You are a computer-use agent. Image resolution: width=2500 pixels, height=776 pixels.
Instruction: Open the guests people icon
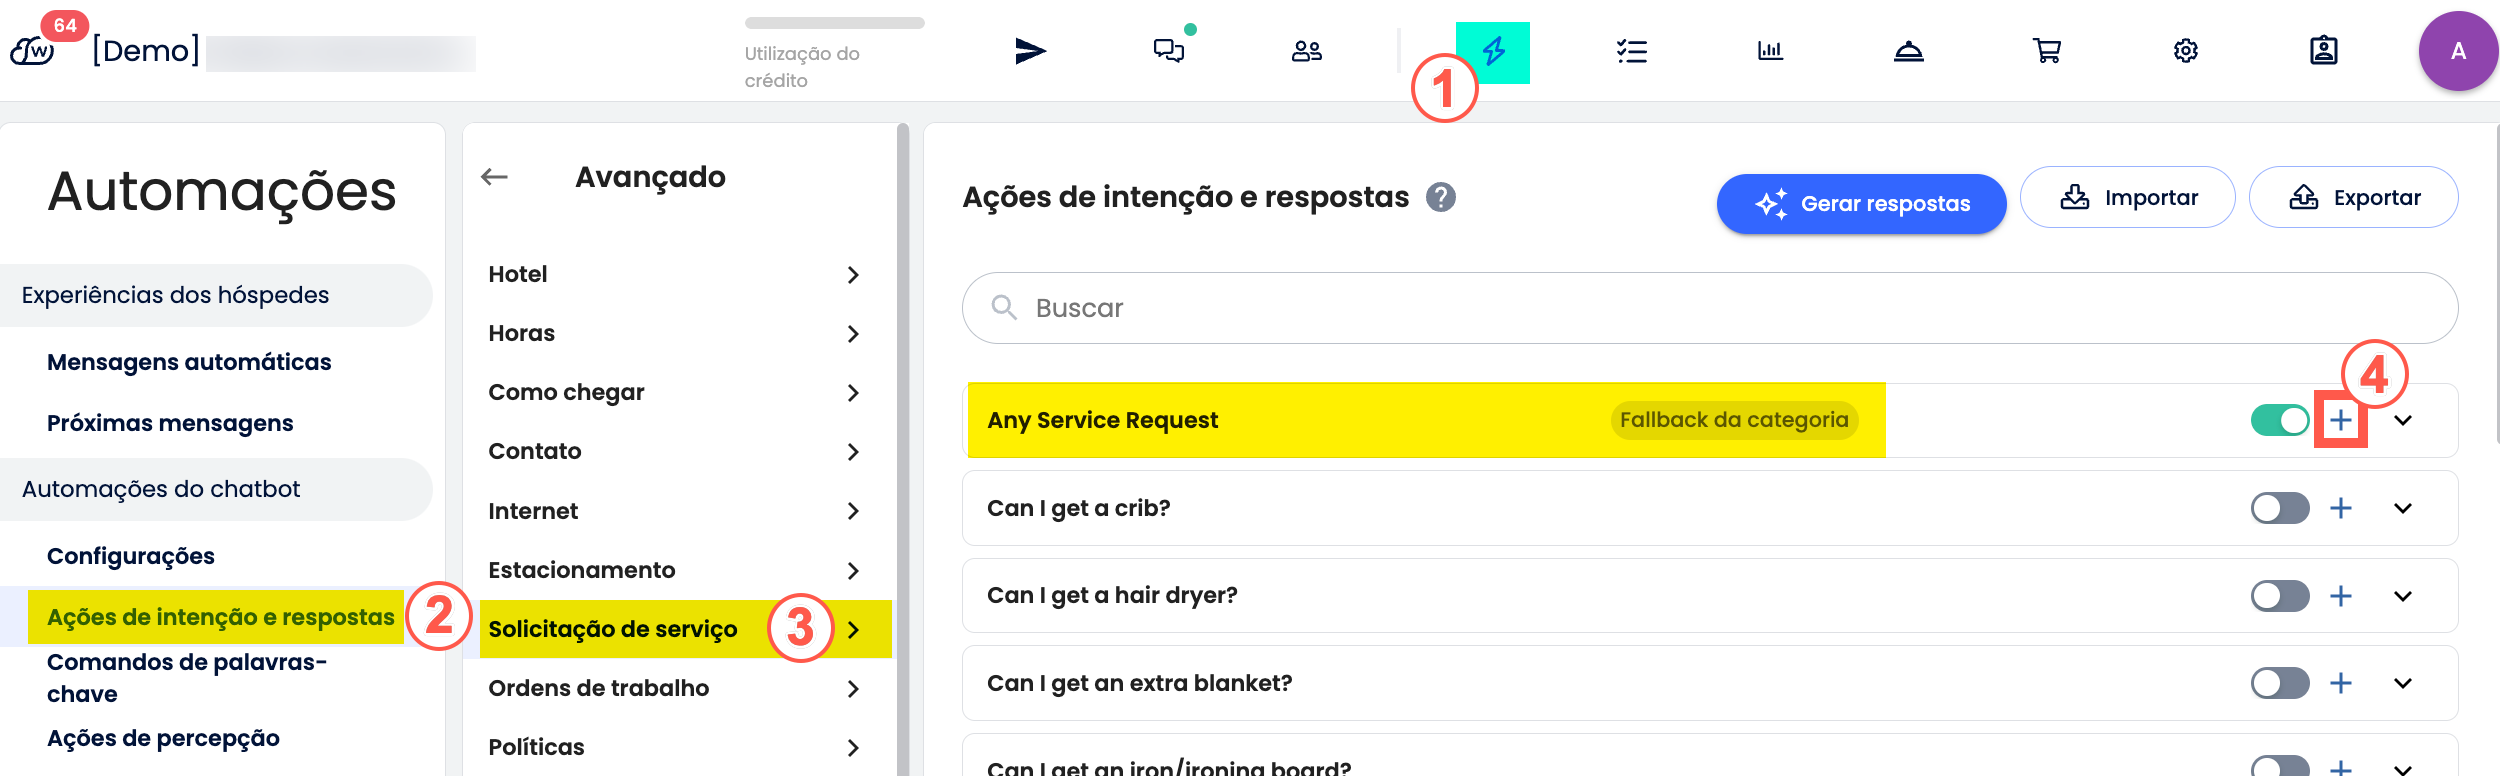pyautogui.click(x=1306, y=51)
